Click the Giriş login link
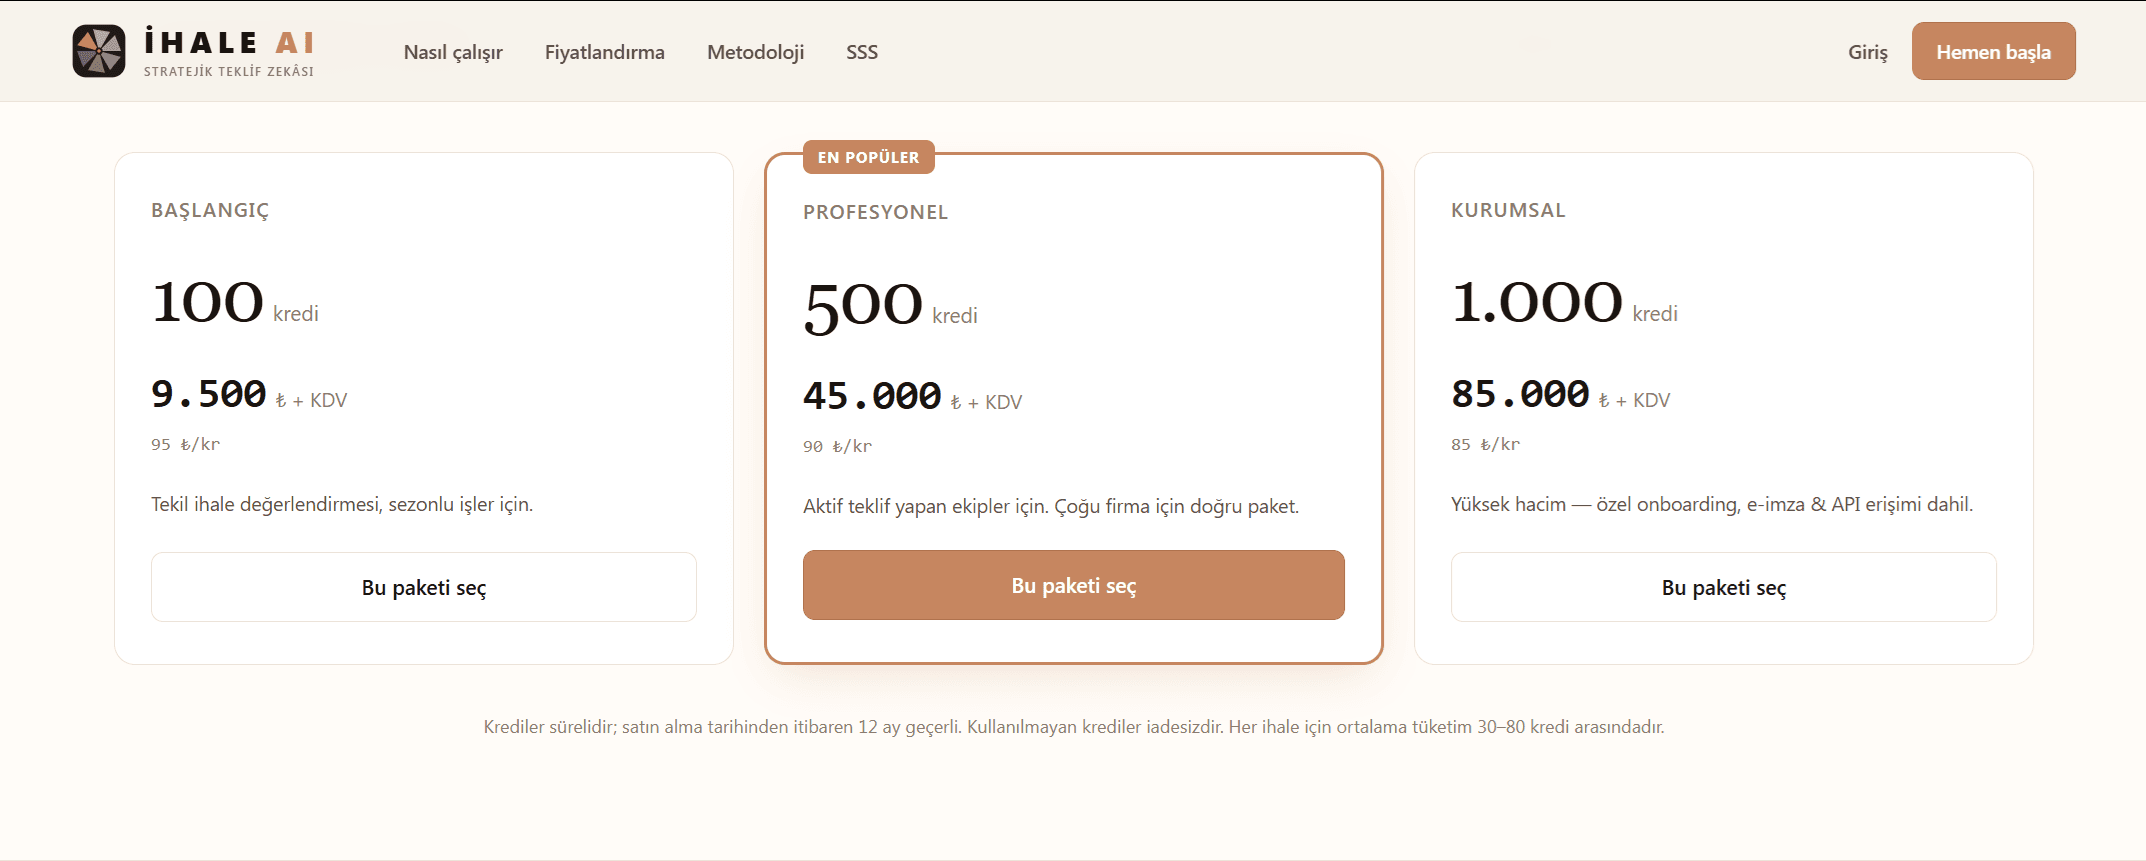2146x861 pixels. point(1868,52)
